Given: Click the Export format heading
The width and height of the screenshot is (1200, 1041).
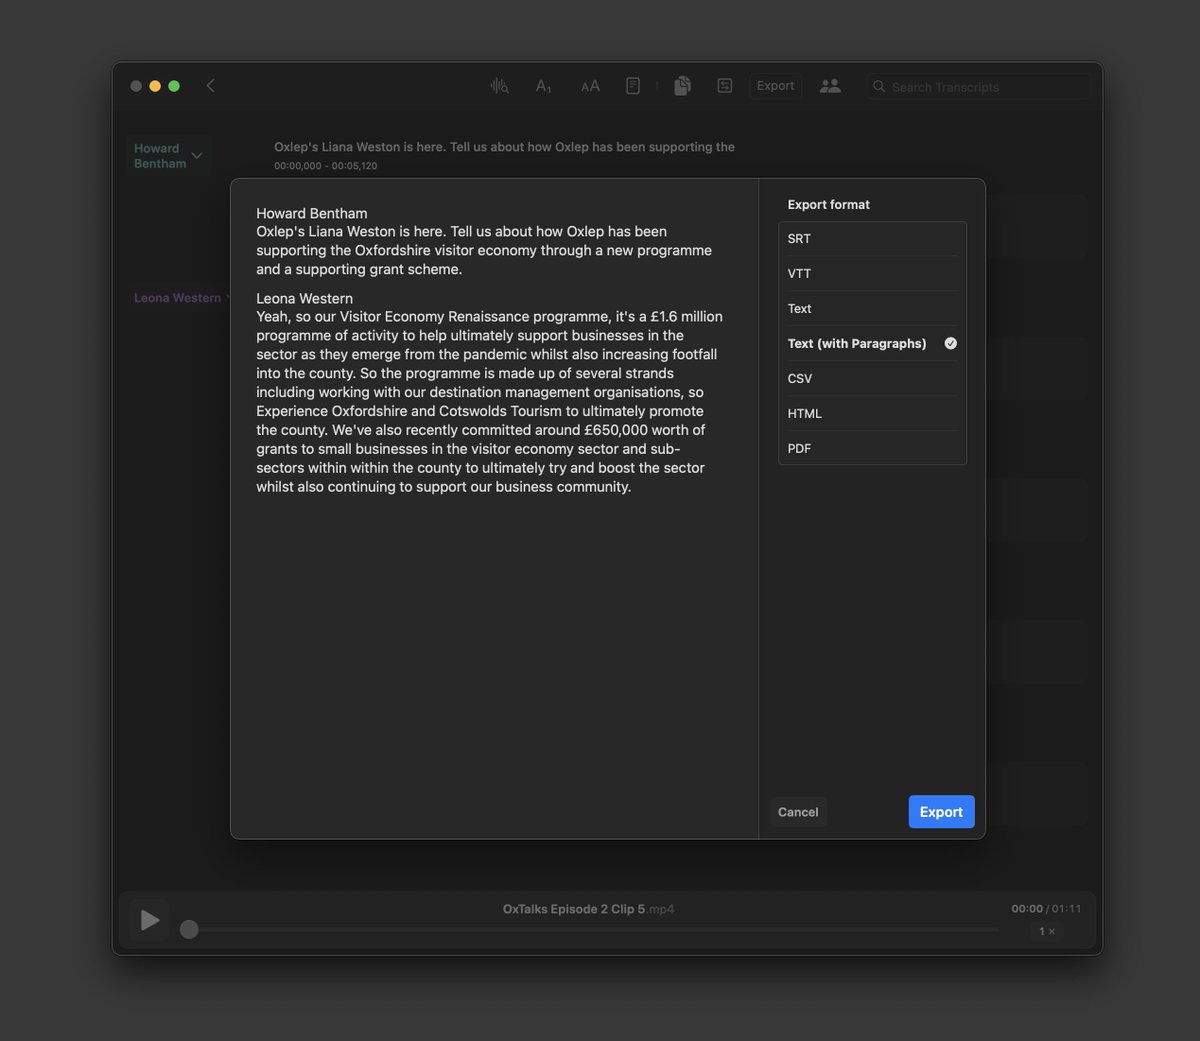Looking at the screenshot, I should click(828, 204).
